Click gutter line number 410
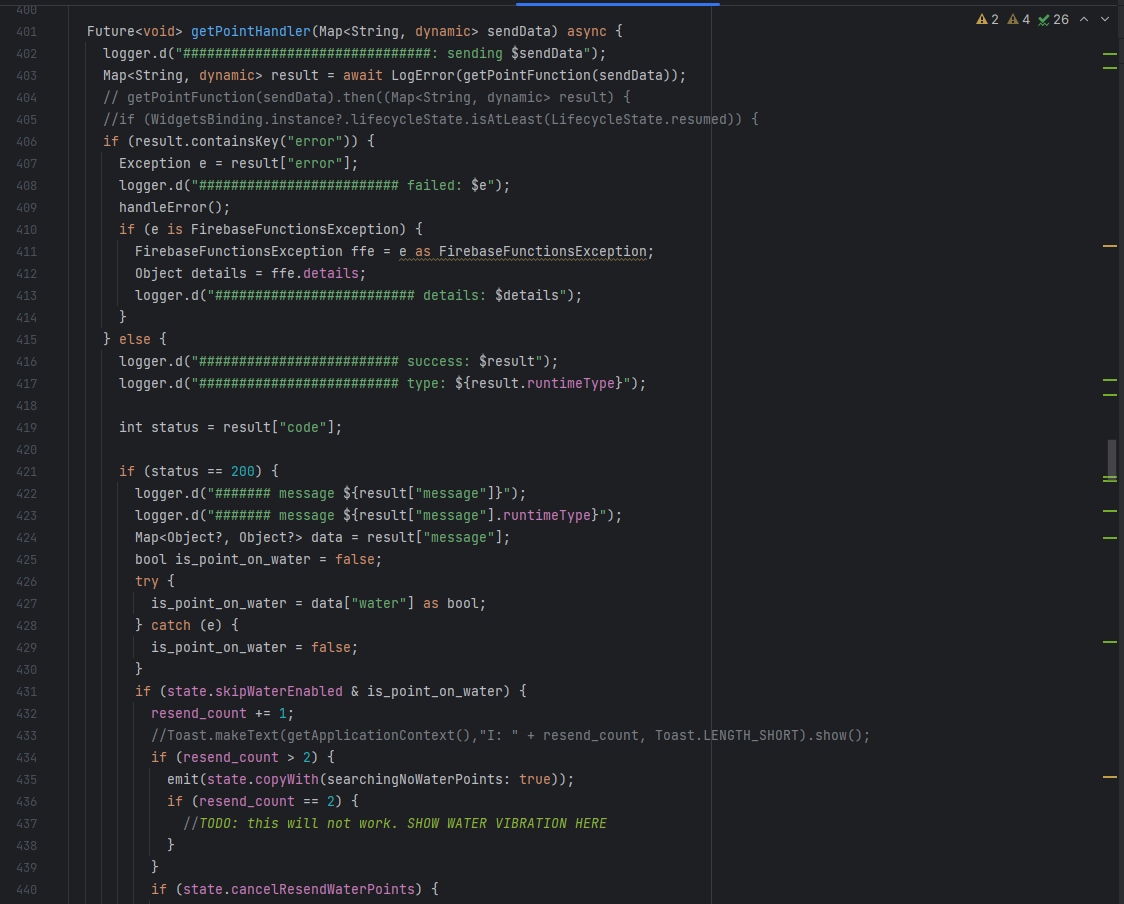The width and height of the screenshot is (1124, 904). click(x=27, y=229)
